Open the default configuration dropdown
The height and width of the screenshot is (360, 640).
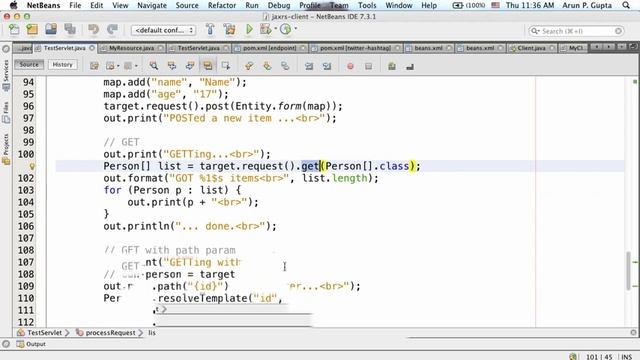click(163, 30)
